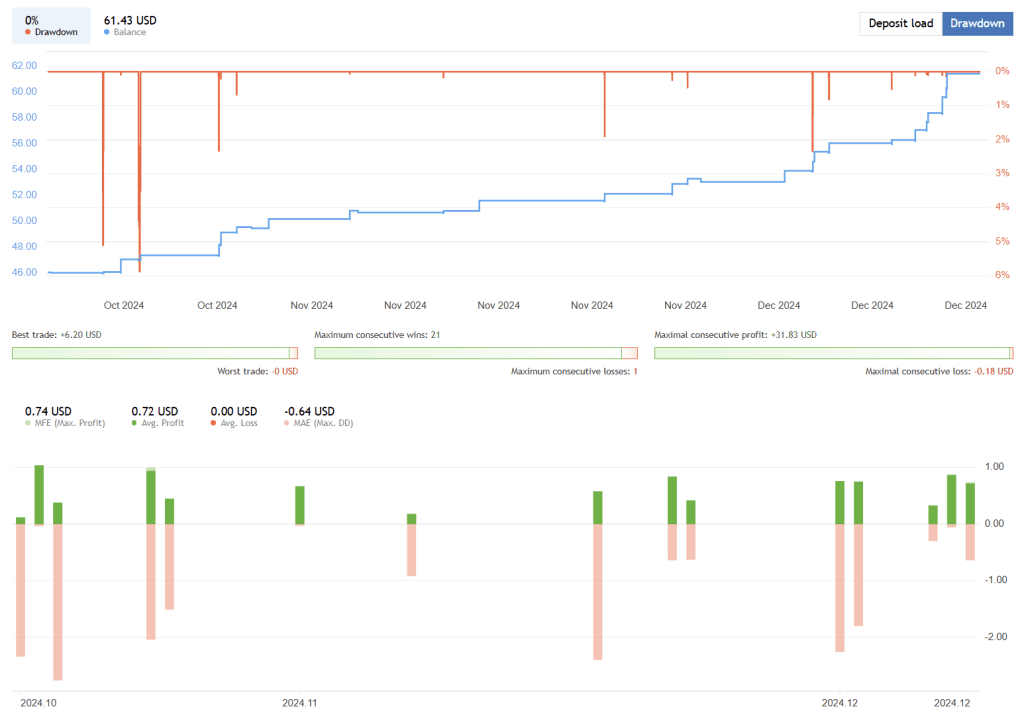
Task: Switch to the Deposit load view
Action: click(899, 23)
